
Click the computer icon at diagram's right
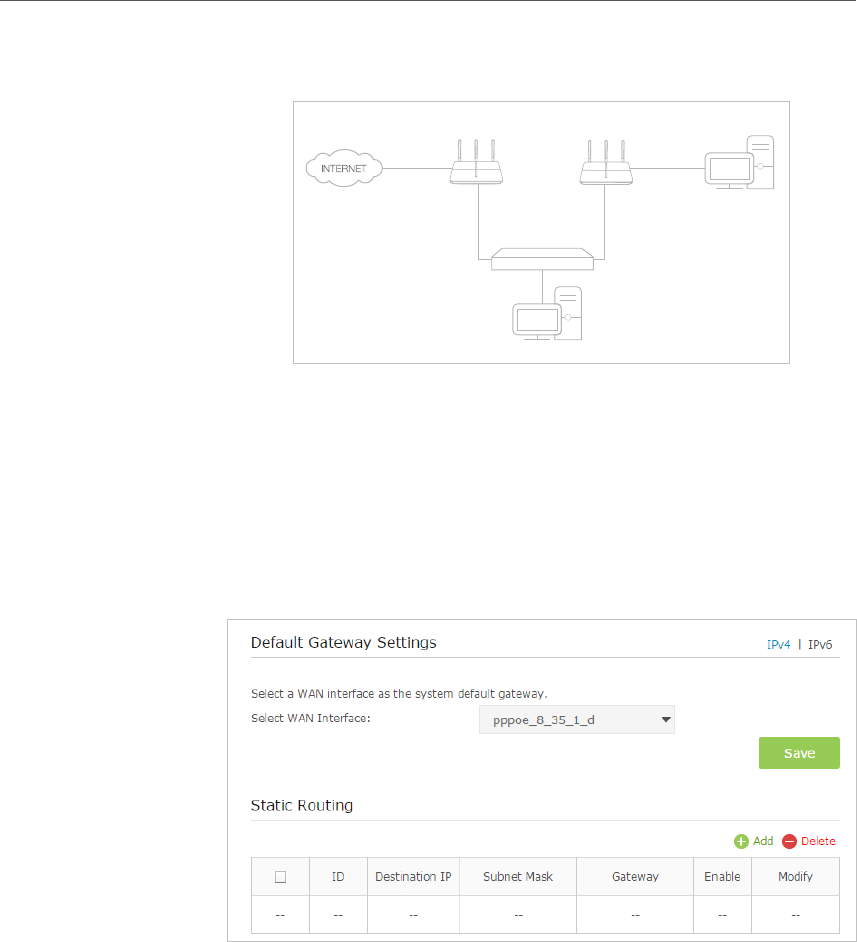[738, 164]
